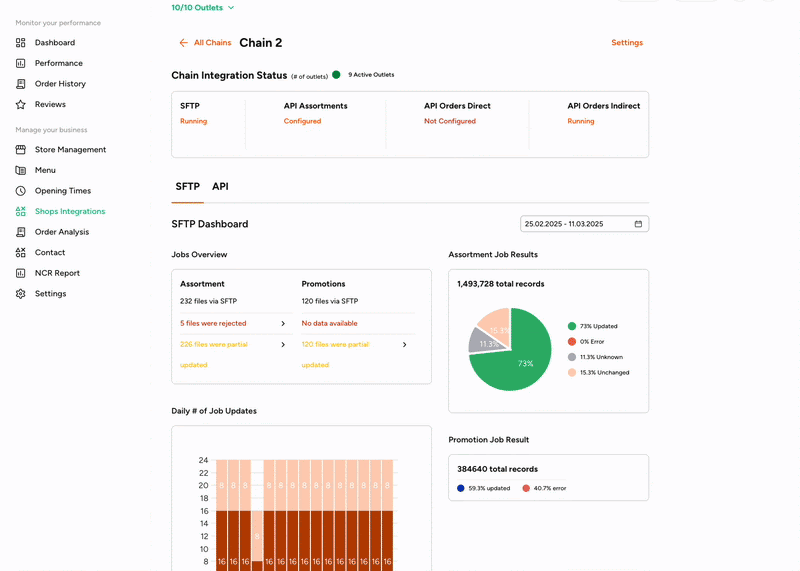
Task: Click the Store Management shop icon
Action: pyautogui.click(x=21, y=150)
